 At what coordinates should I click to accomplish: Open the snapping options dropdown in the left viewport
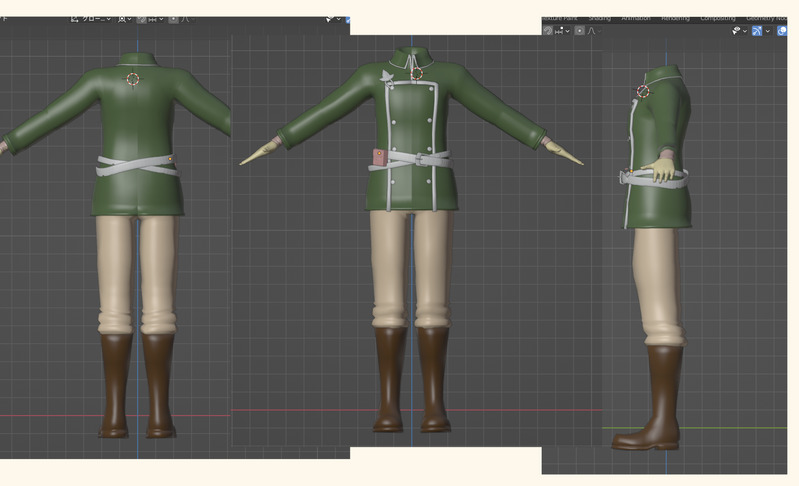[155, 19]
